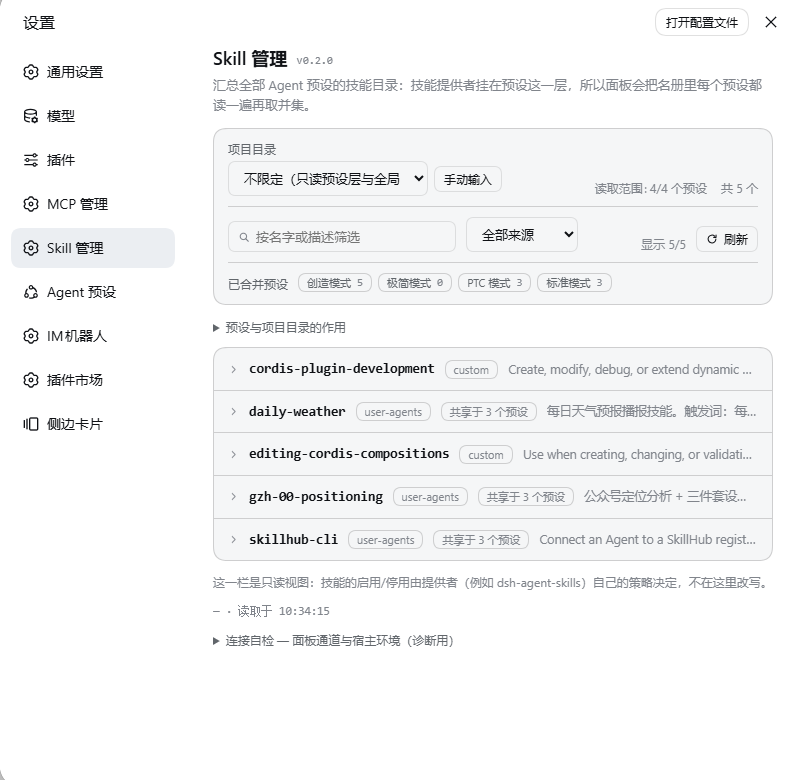Click the MCP 管理 gear icon

[31, 204]
